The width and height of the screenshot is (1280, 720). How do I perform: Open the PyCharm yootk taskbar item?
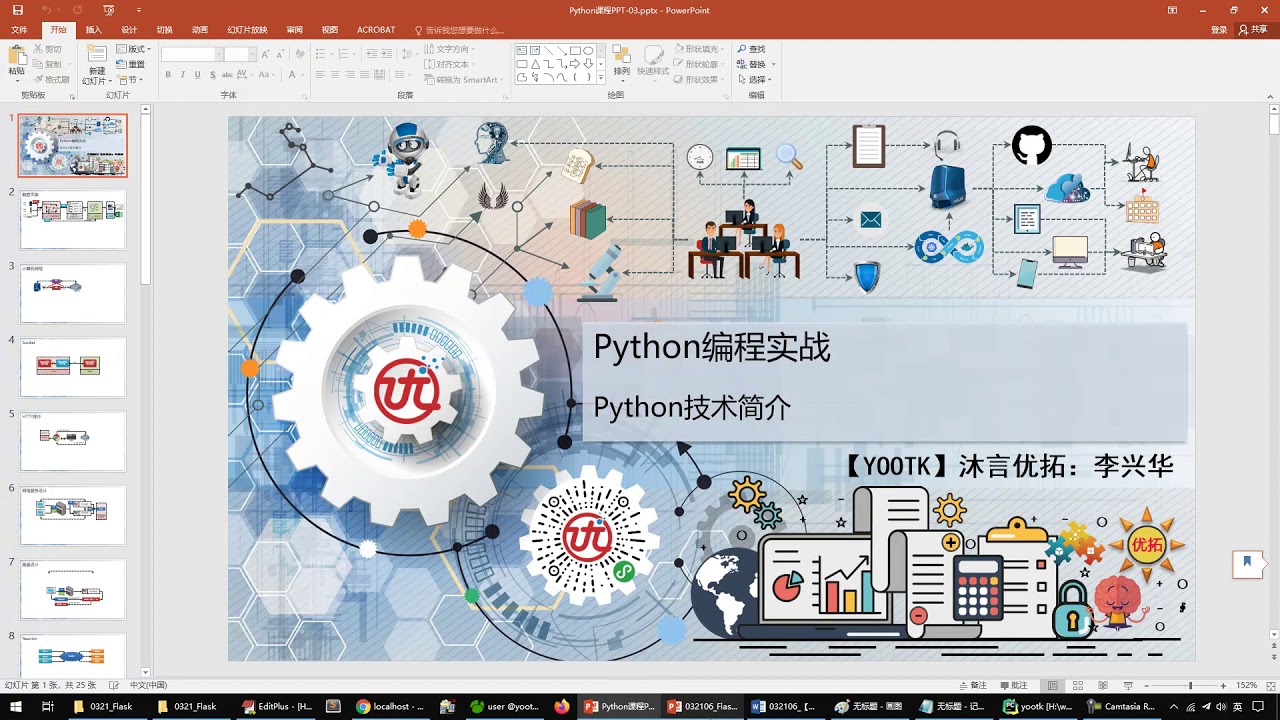(1039, 706)
